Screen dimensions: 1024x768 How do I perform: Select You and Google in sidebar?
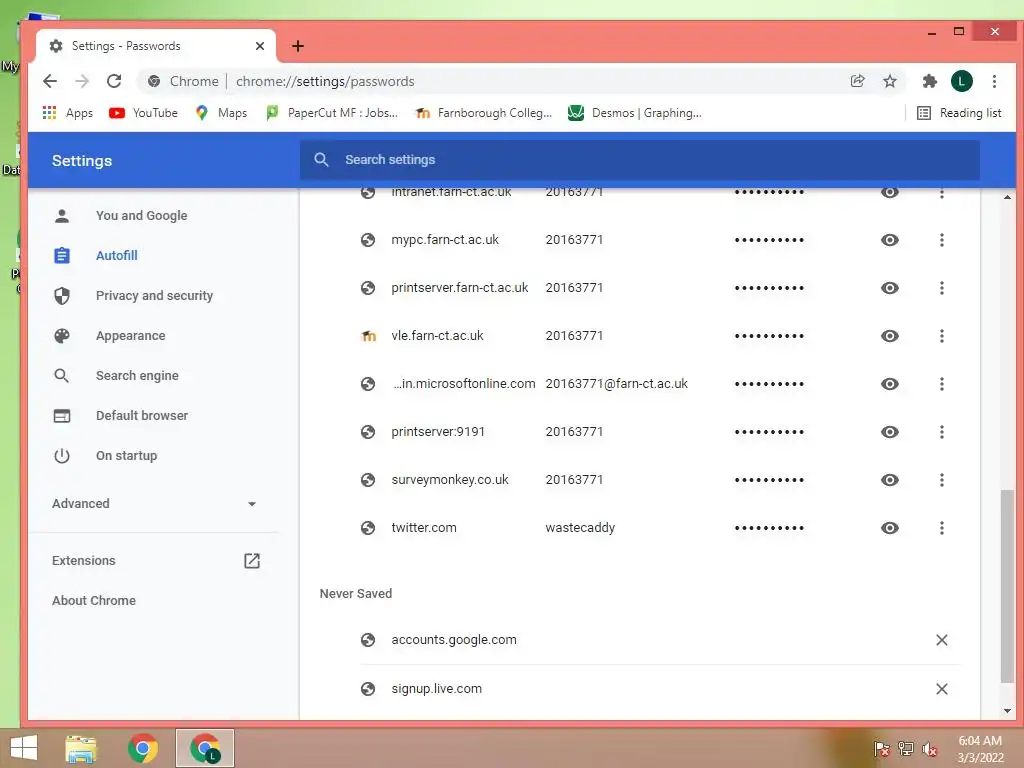tap(141, 216)
